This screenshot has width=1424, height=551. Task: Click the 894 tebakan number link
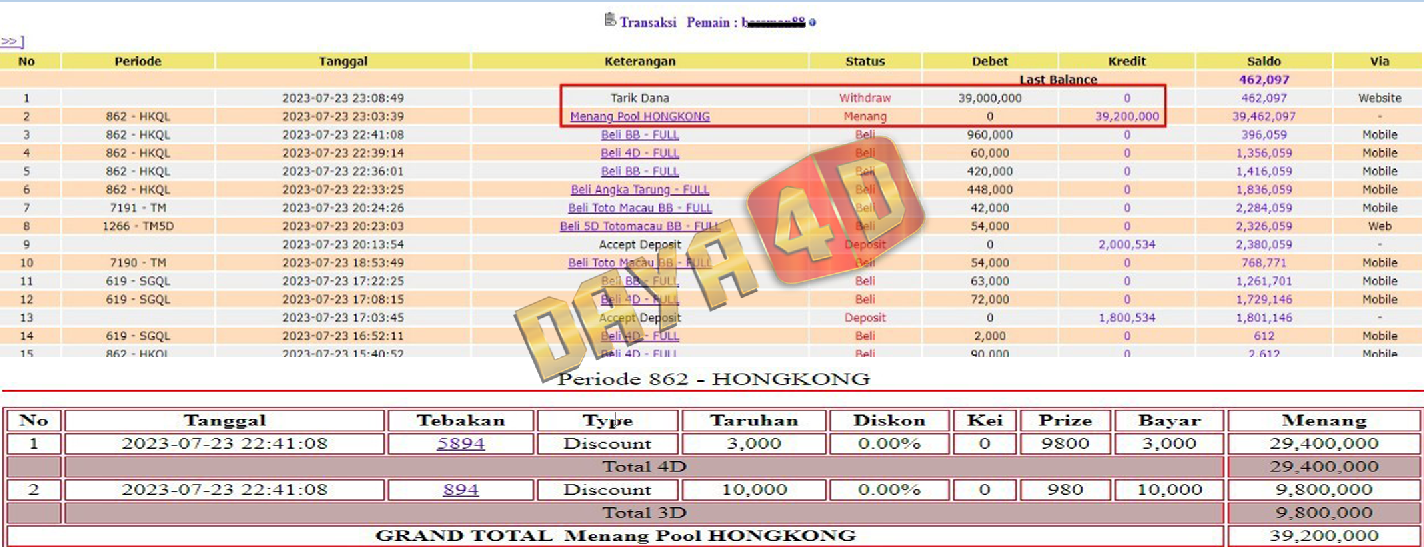coord(461,490)
